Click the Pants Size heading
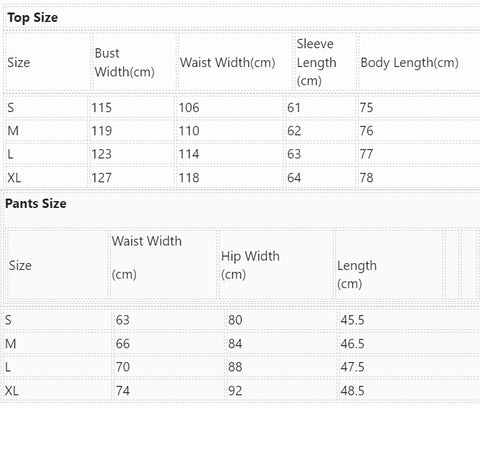 [36, 203]
